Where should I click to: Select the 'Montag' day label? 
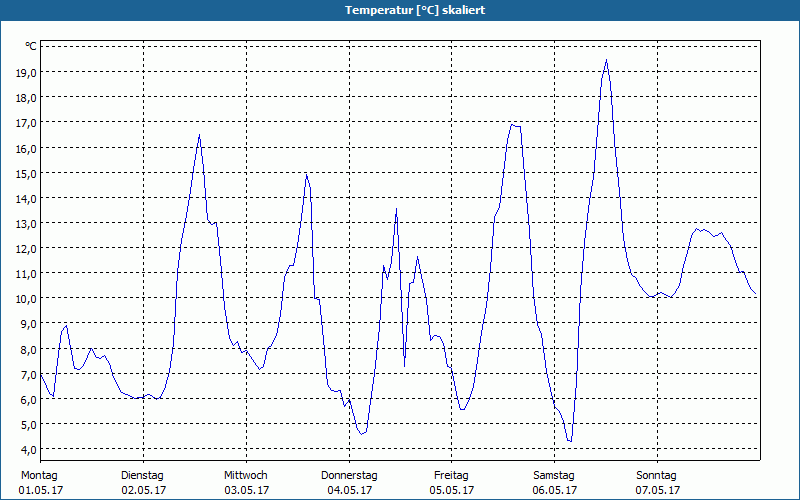click(39, 476)
